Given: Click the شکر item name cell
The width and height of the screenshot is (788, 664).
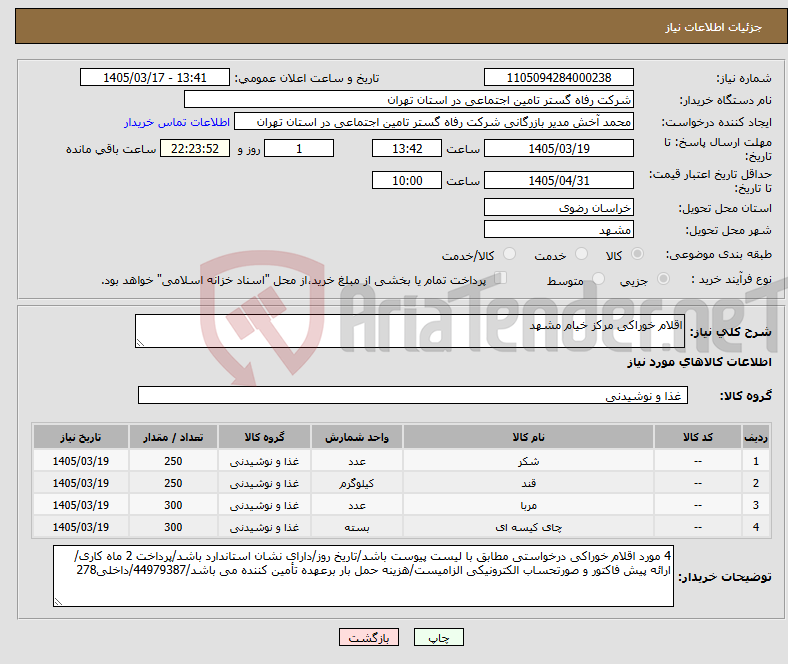Looking at the screenshot, I should (x=528, y=461).
